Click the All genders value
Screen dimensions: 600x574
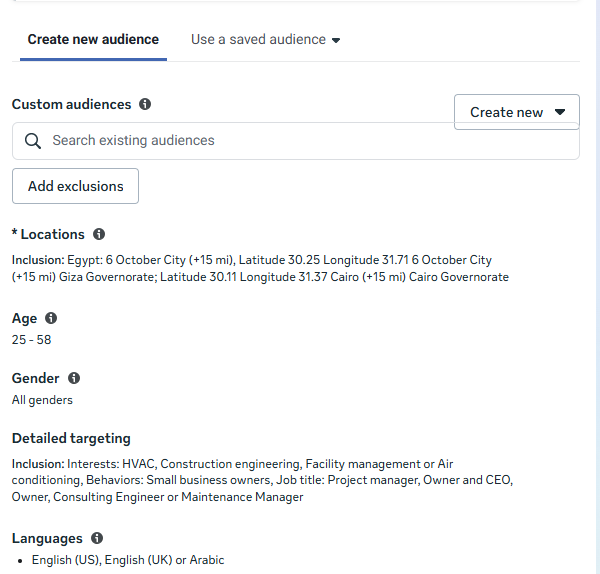42,400
